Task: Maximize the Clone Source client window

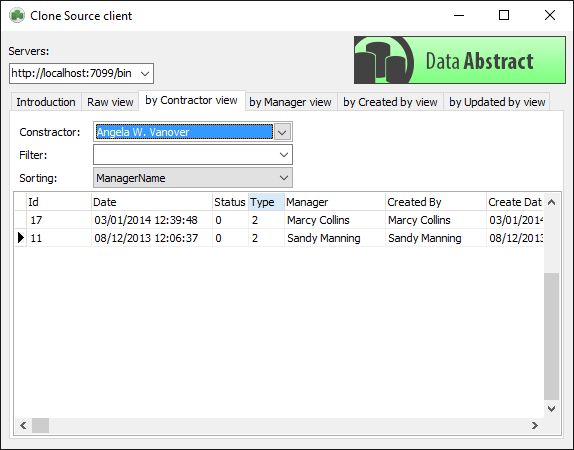Action: 504,15
